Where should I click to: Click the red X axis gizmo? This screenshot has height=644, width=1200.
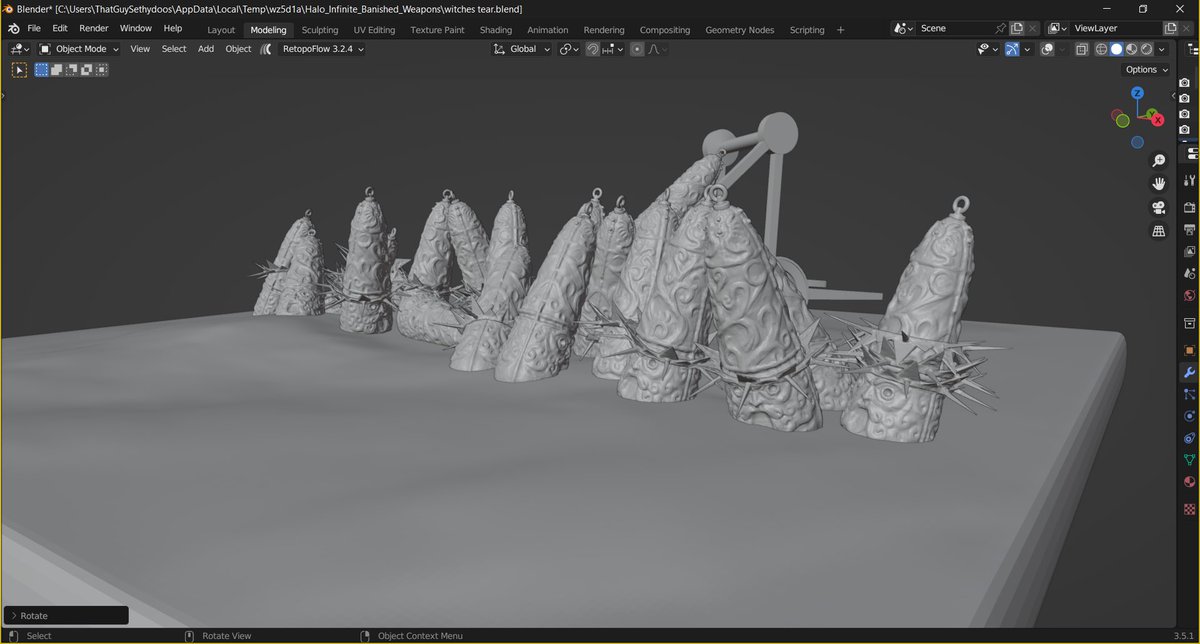[x=1158, y=119]
